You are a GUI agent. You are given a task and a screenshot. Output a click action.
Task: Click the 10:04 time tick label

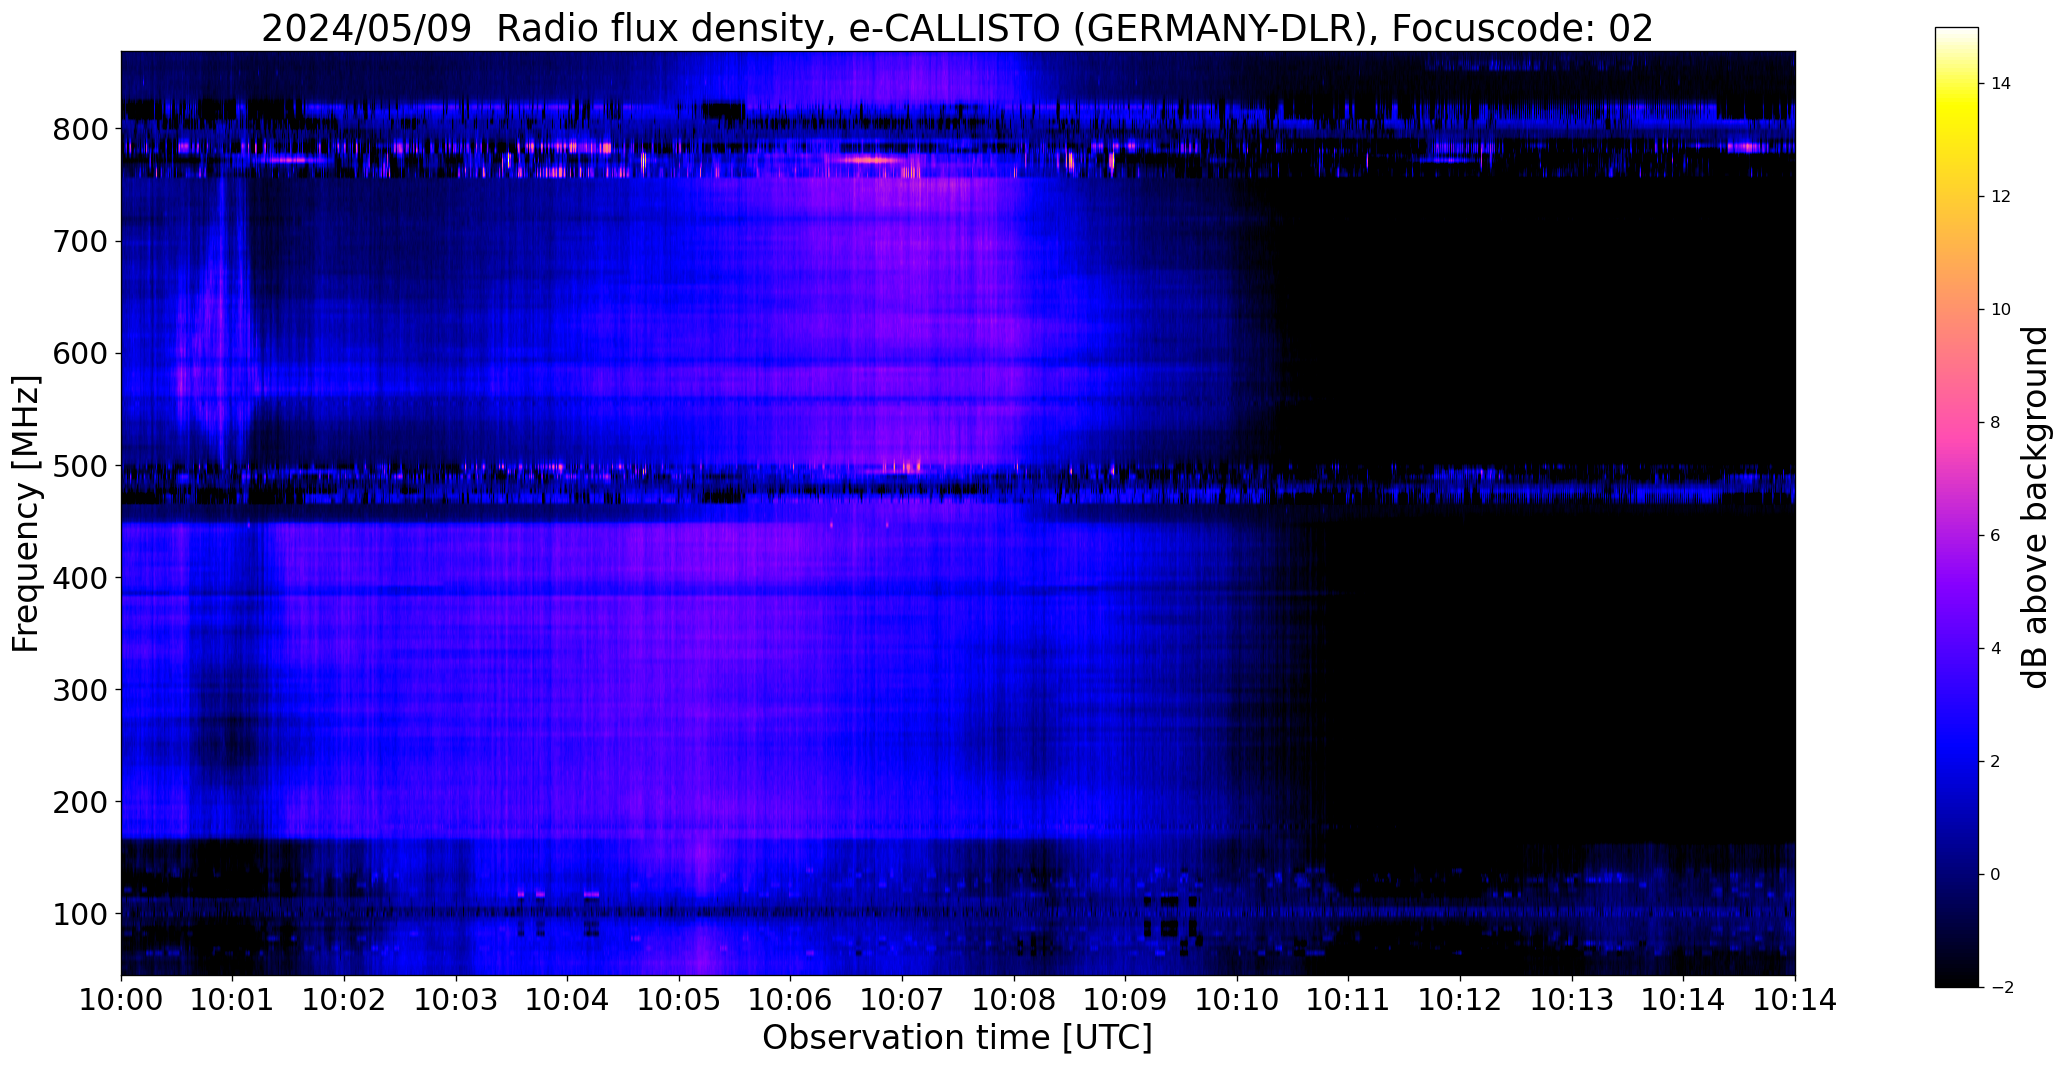(x=568, y=999)
